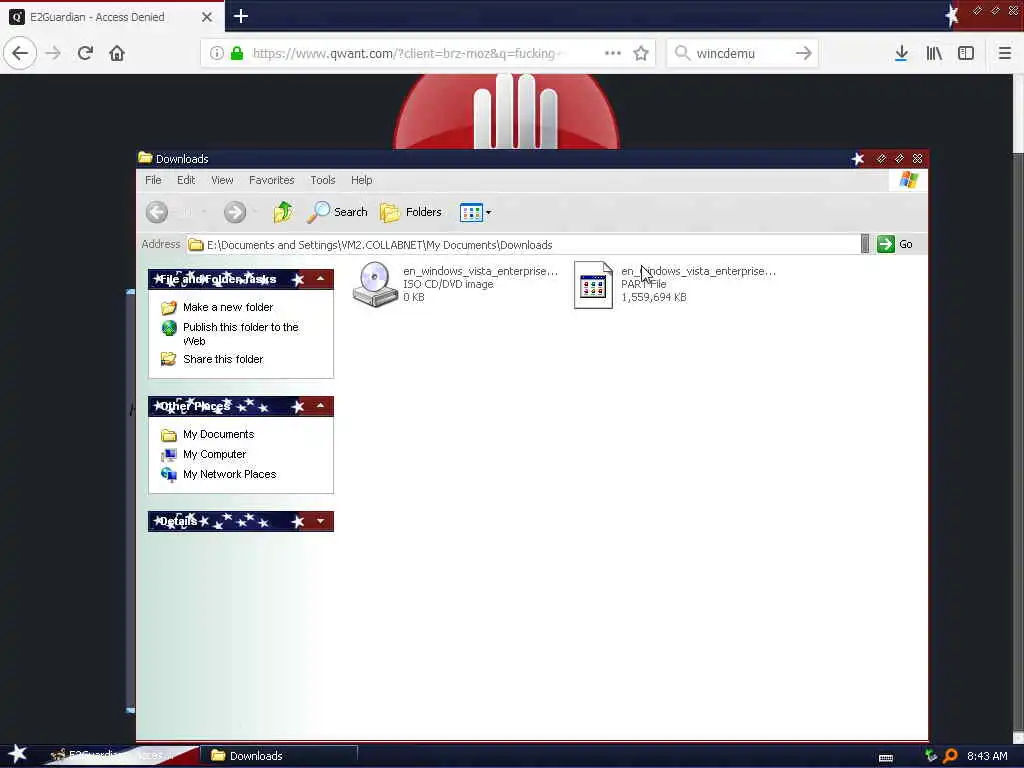Collapse File and Folder Tasks panel

(321, 279)
